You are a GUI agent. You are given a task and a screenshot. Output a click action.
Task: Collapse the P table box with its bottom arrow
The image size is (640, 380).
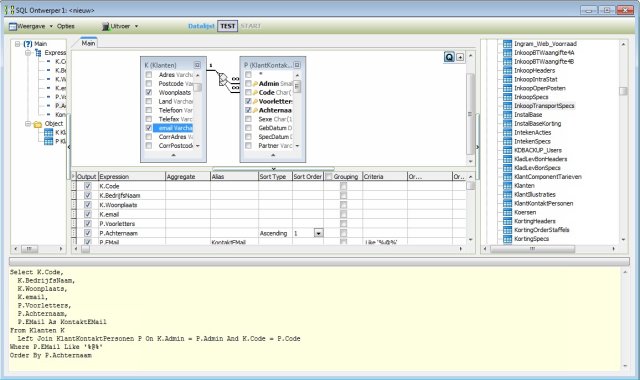(x=273, y=155)
